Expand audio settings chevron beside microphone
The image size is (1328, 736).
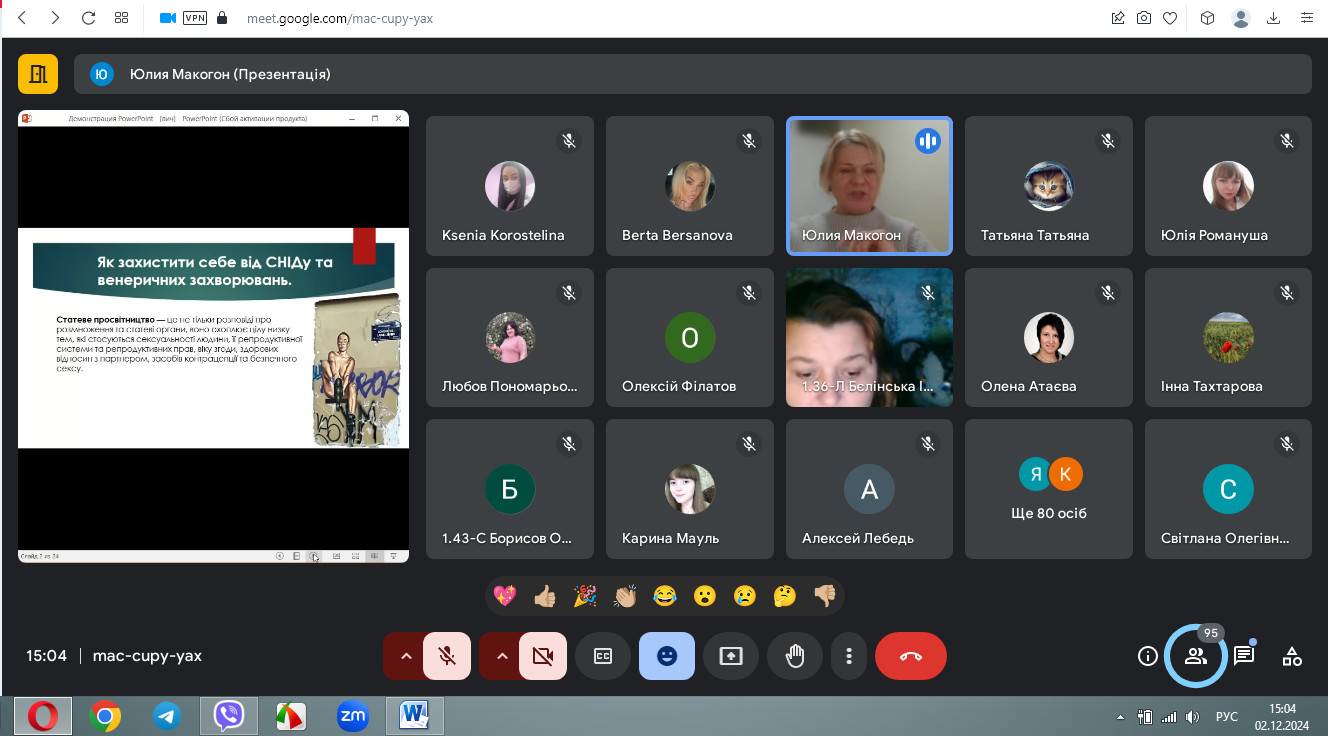coord(406,656)
